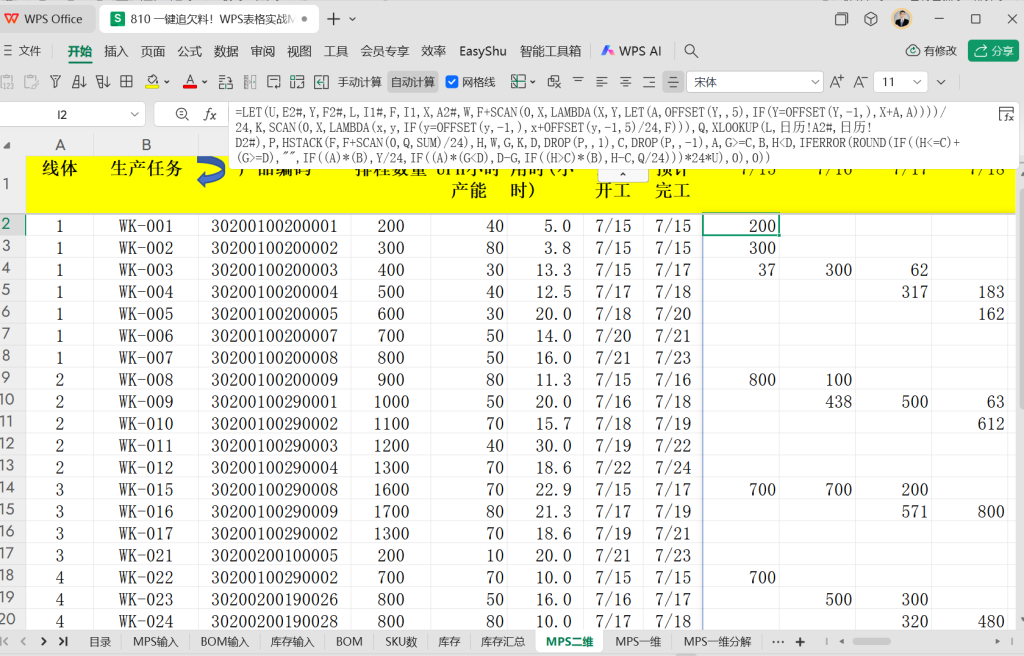Show more sheets with ellipsis button
This screenshot has height=656, width=1024.
coord(778,642)
